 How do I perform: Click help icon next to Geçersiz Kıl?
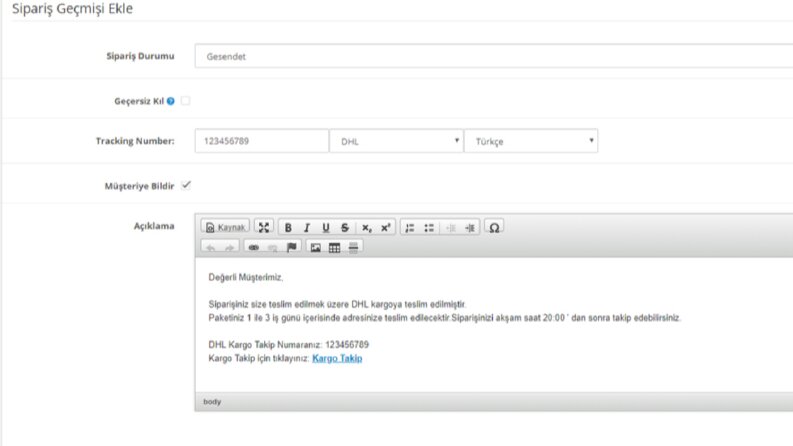point(171,101)
